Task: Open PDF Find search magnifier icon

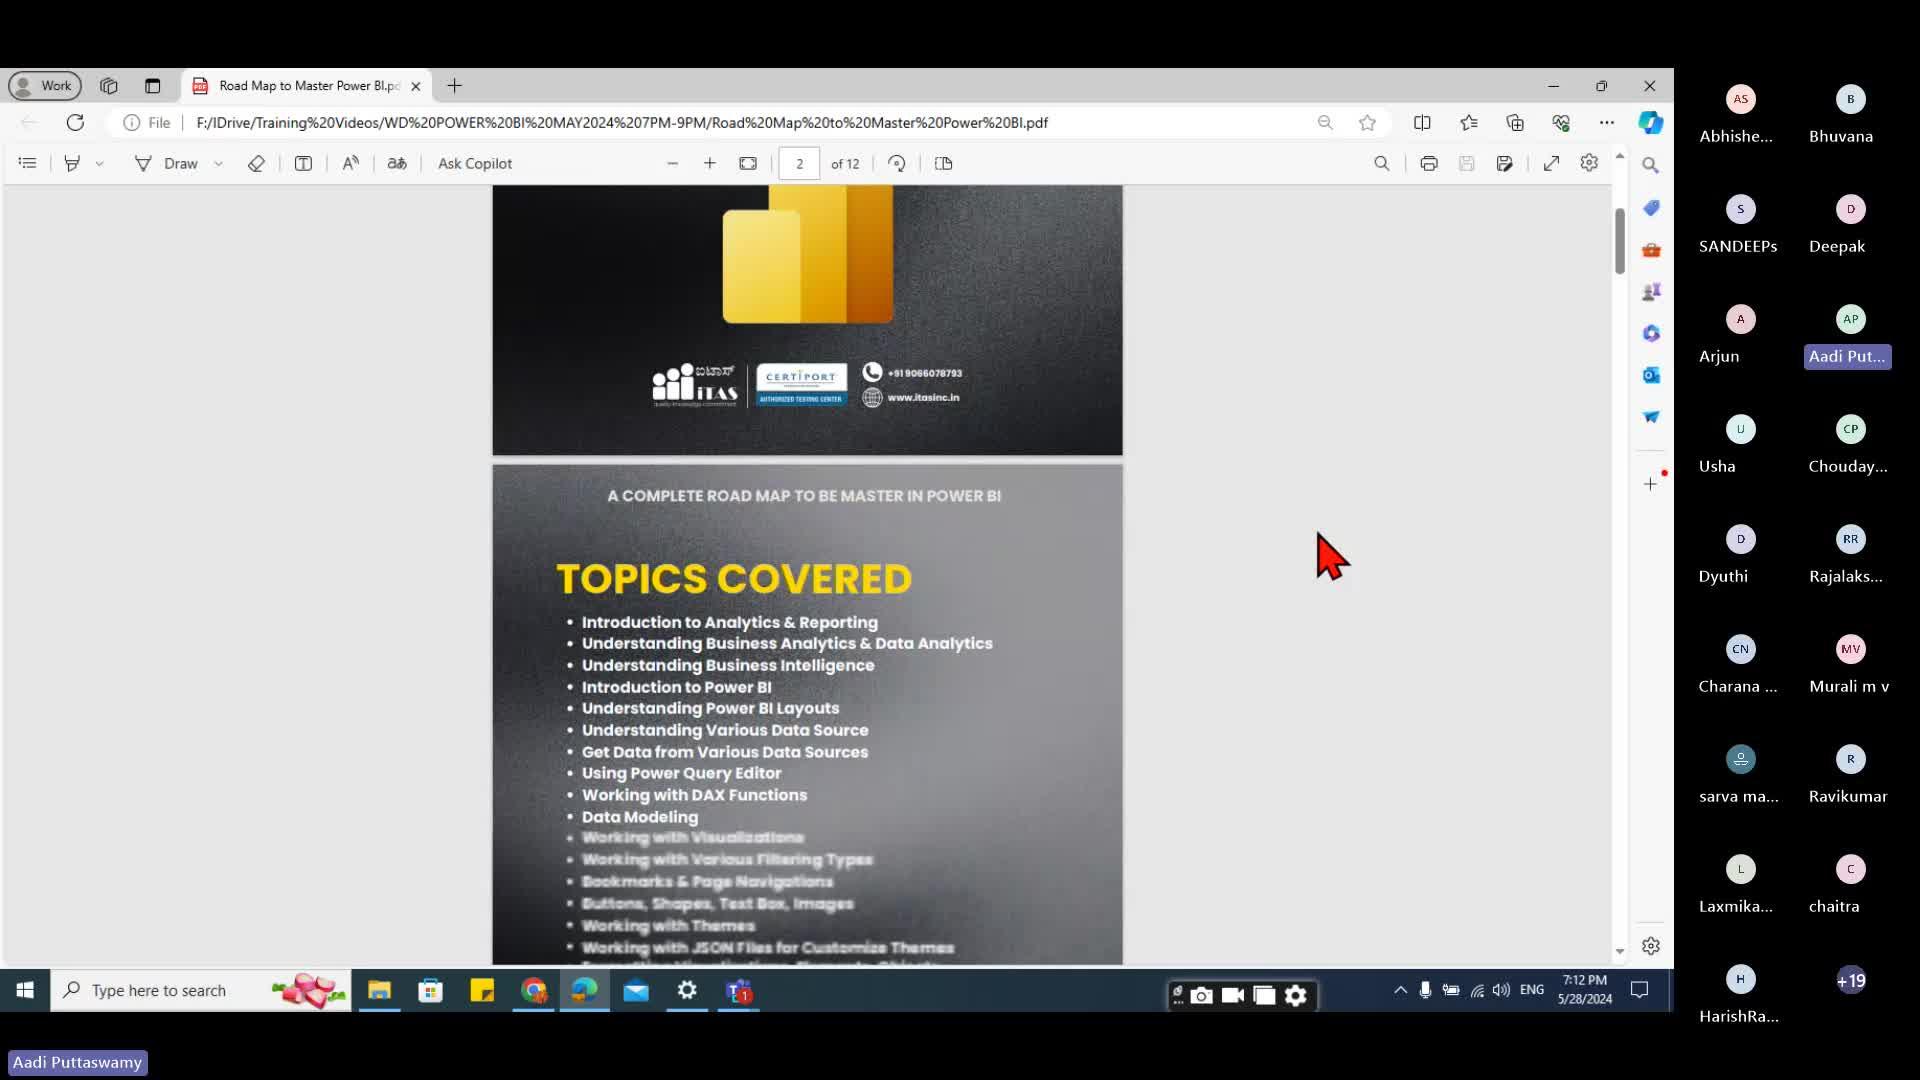Action: 1382,163
